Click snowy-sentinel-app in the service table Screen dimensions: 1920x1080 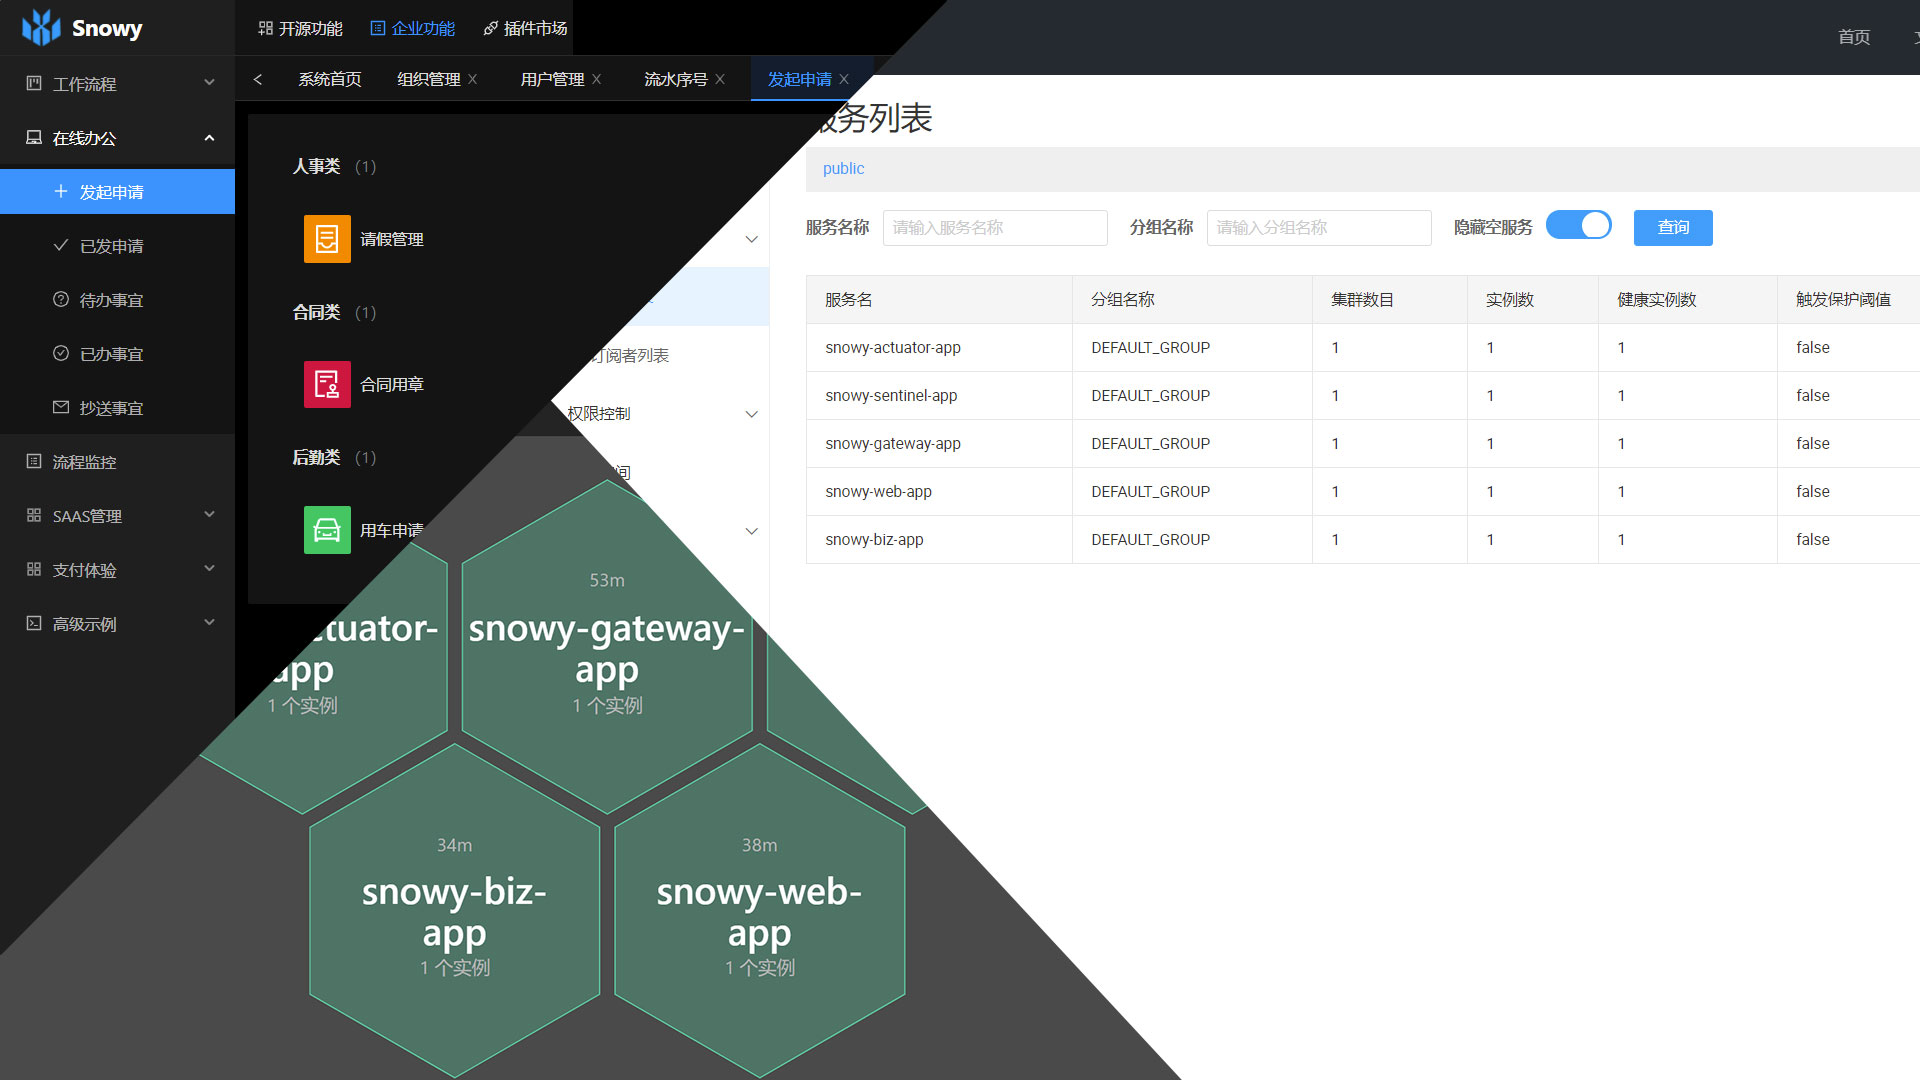pos(891,395)
